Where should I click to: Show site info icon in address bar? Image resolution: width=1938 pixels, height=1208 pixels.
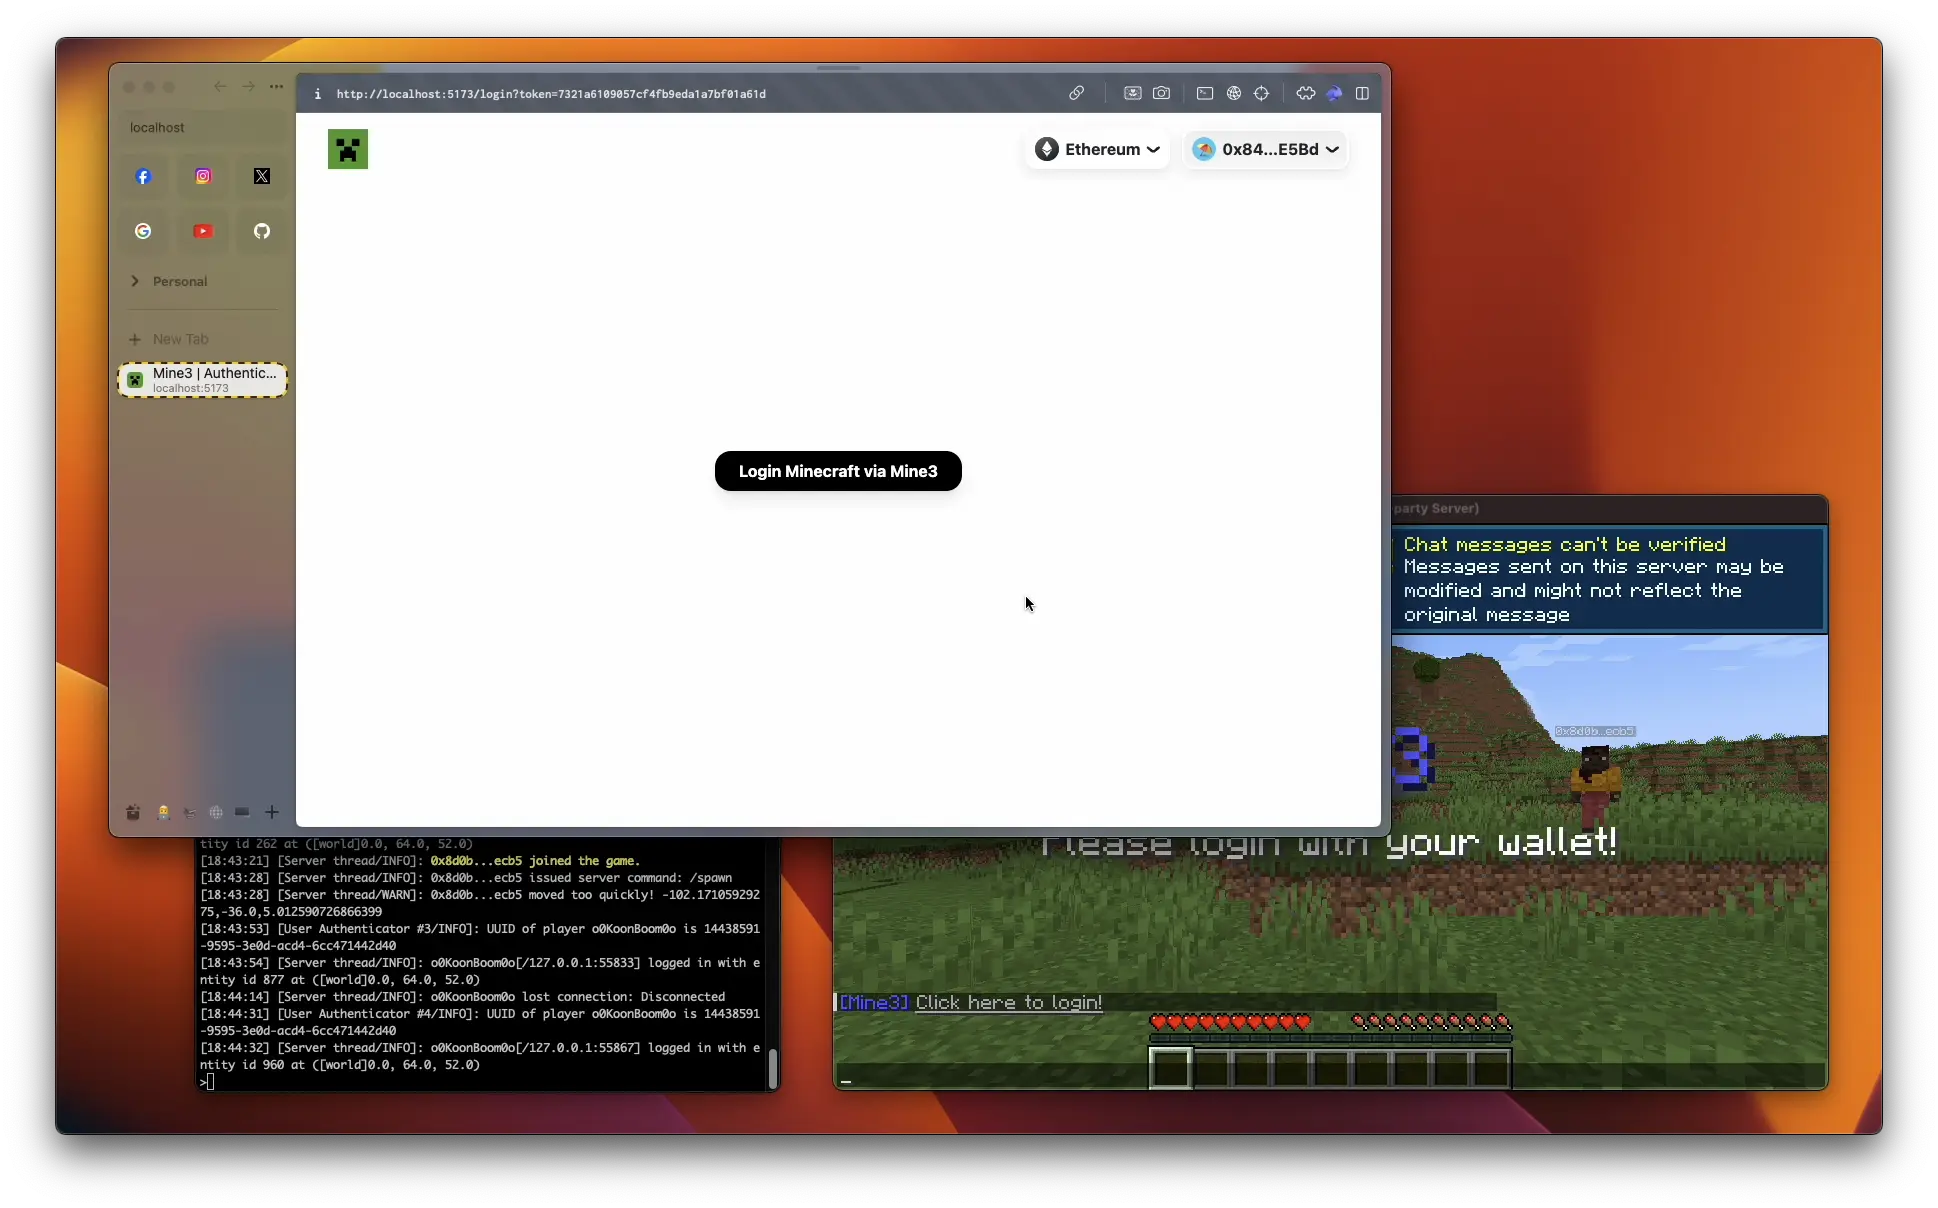click(318, 94)
